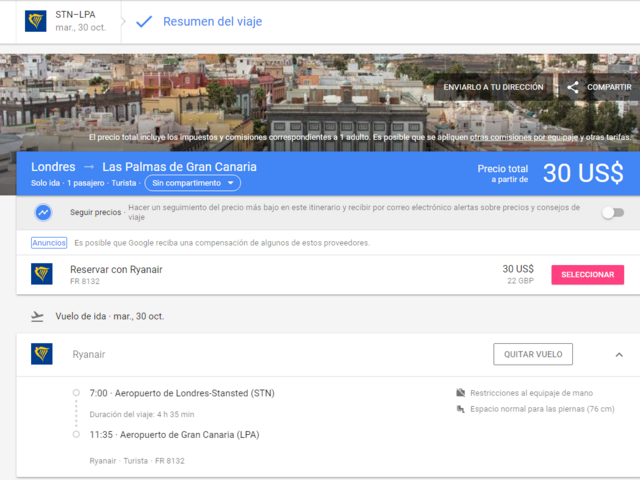Toggle the Seguir precios switch
Screen dimensions: 640x480
point(613,213)
